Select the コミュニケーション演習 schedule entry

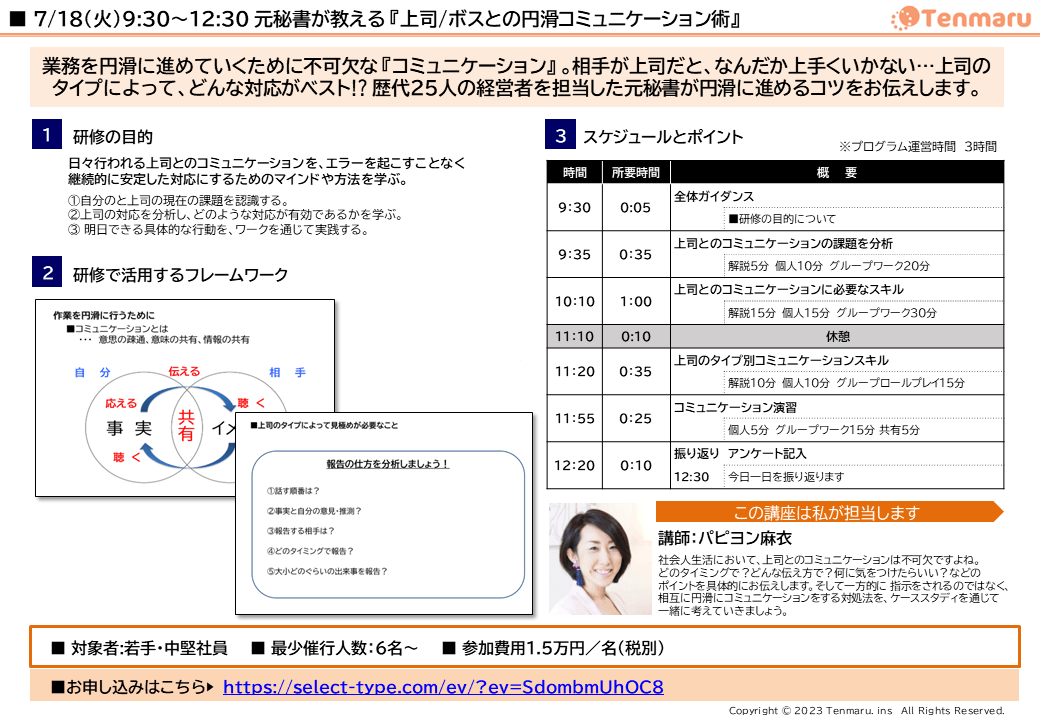coord(736,407)
